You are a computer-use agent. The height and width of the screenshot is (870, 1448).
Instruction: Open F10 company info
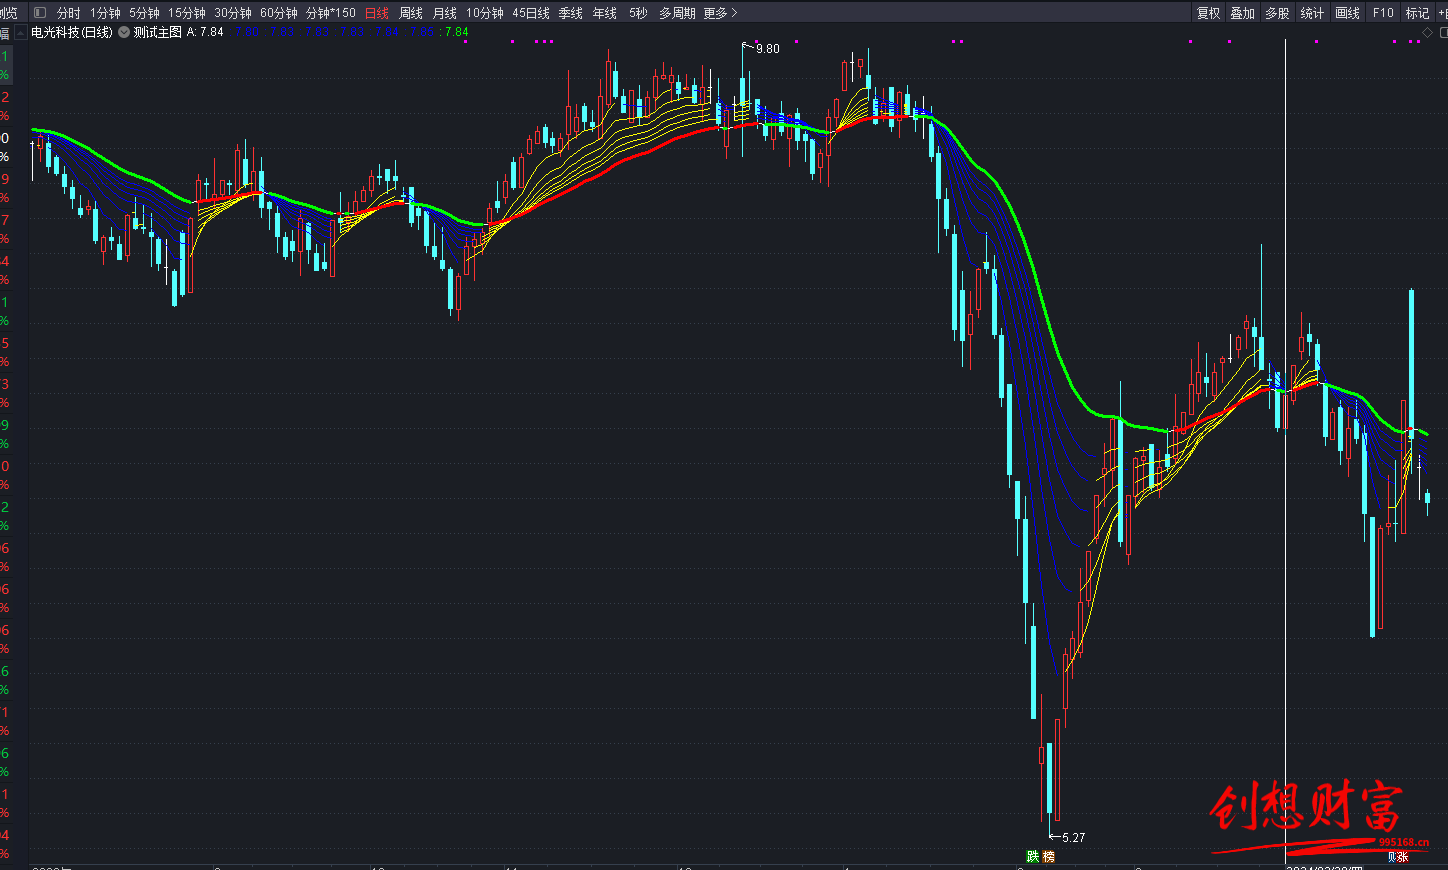click(1383, 13)
